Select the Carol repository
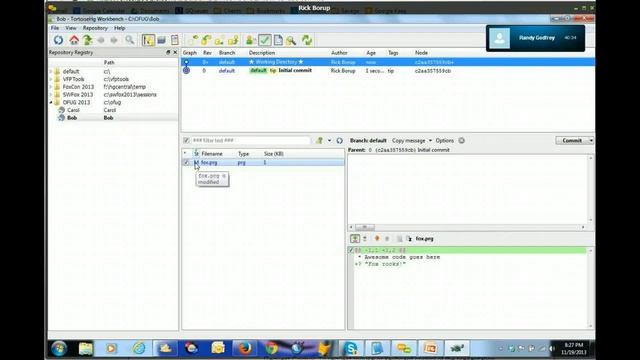The image size is (640, 360). click(73, 110)
